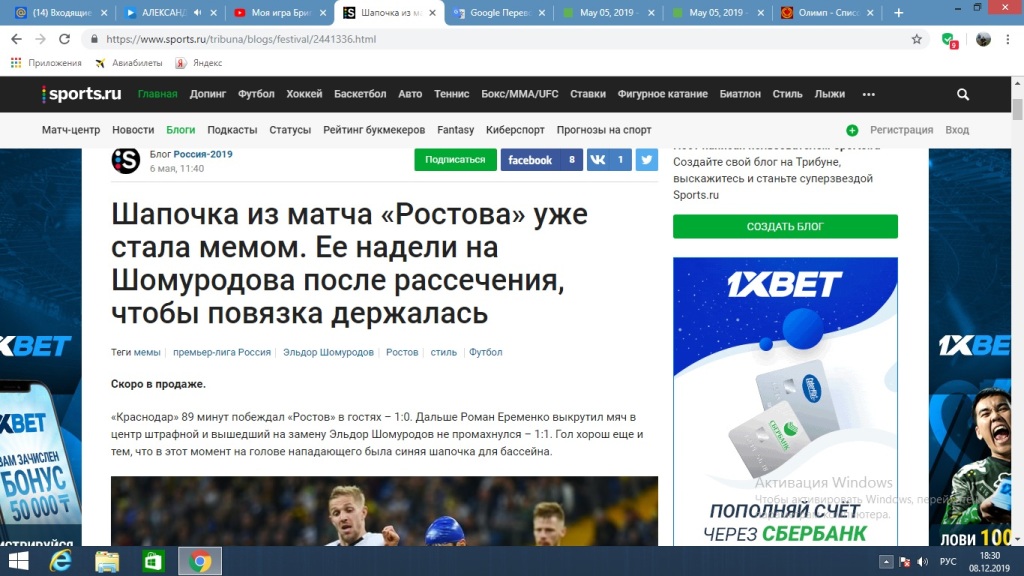The height and width of the screenshot is (576, 1024).
Task: Open the Киберспорт page
Action: (x=515, y=130)
